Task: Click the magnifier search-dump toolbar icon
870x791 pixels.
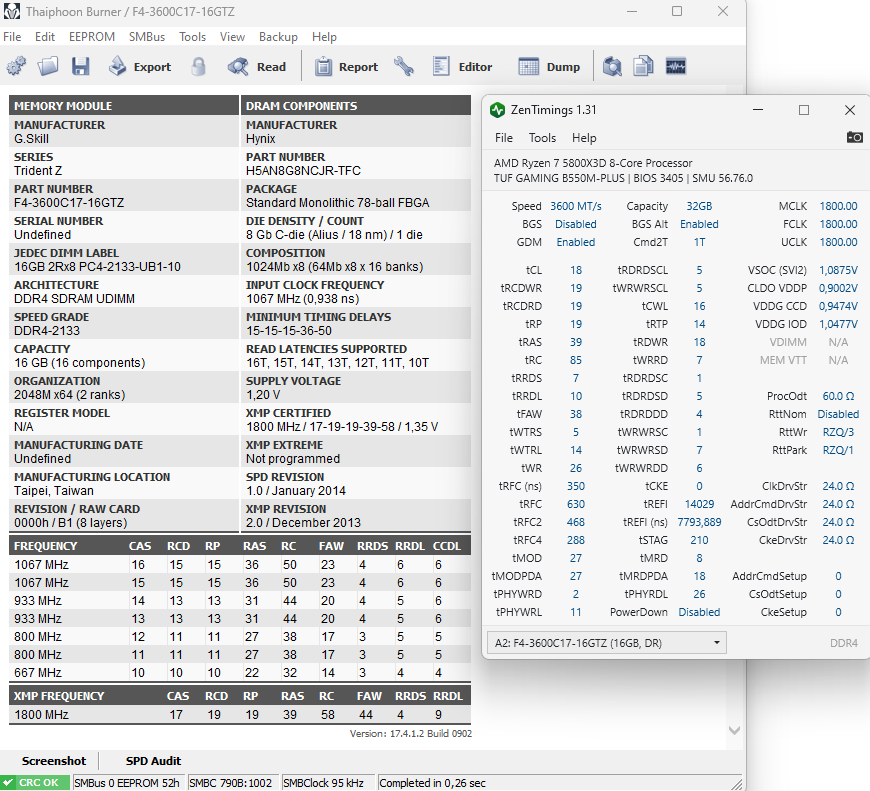Action: click(612, 67)
